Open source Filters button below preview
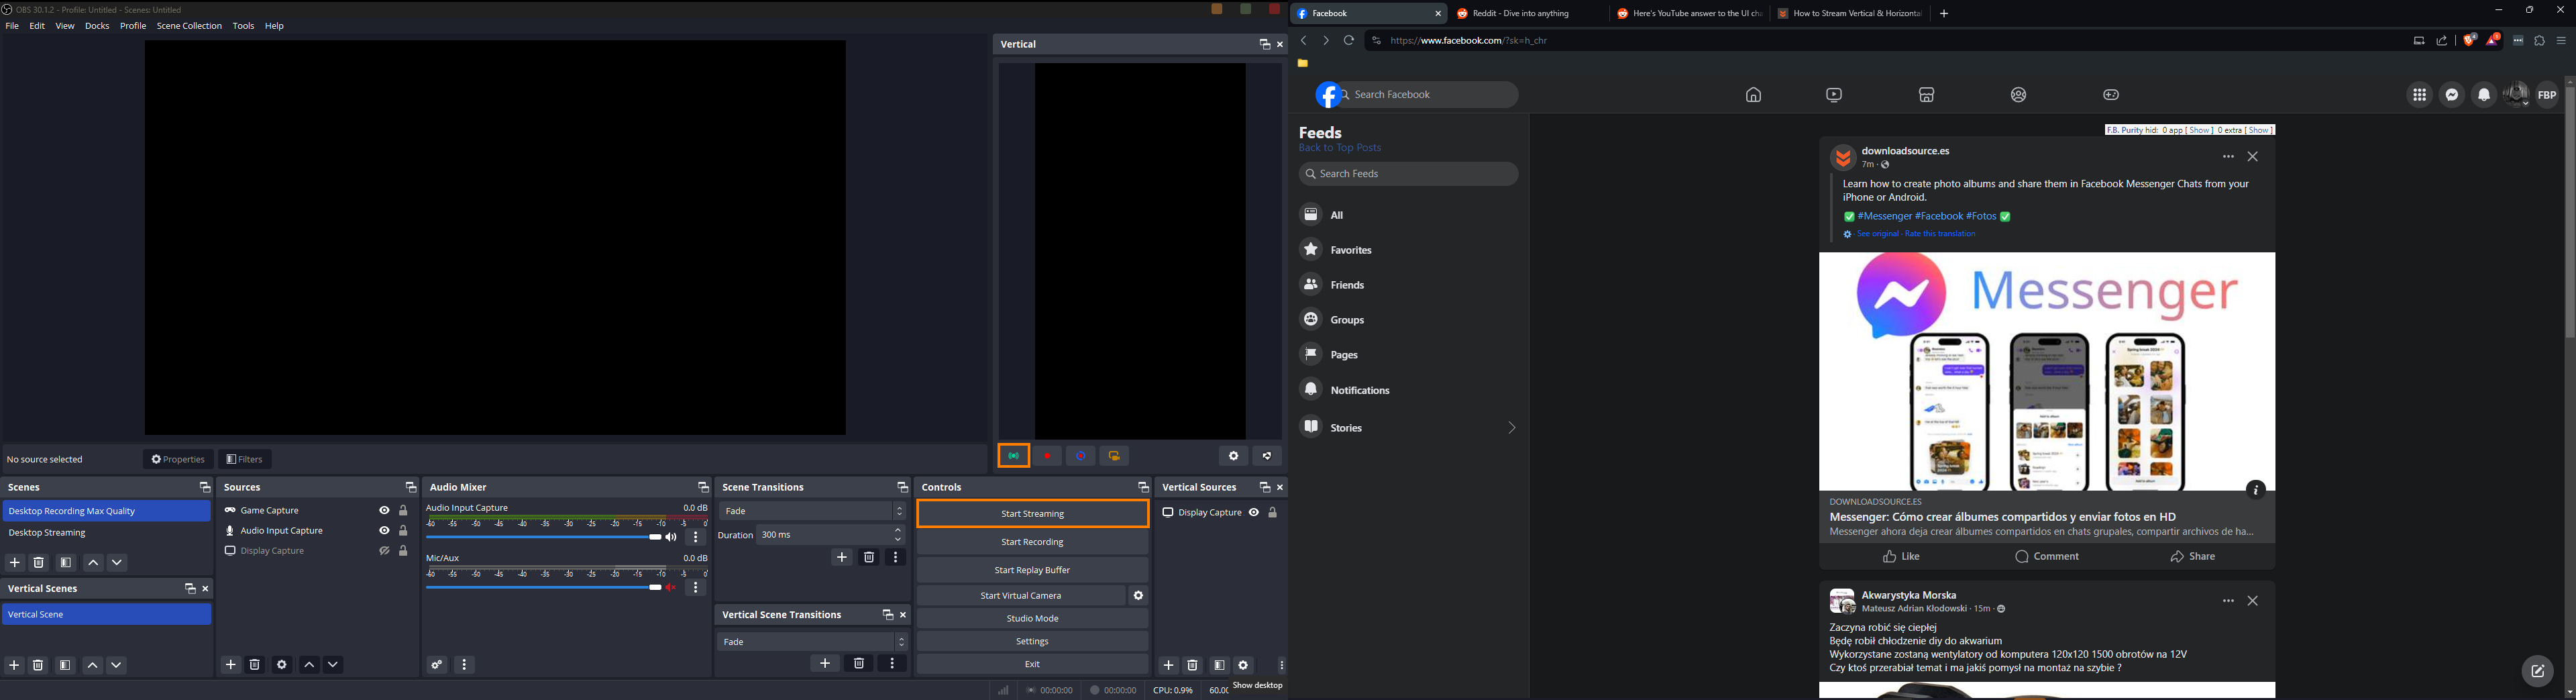 pyautogui.click(x=245, y=460)
